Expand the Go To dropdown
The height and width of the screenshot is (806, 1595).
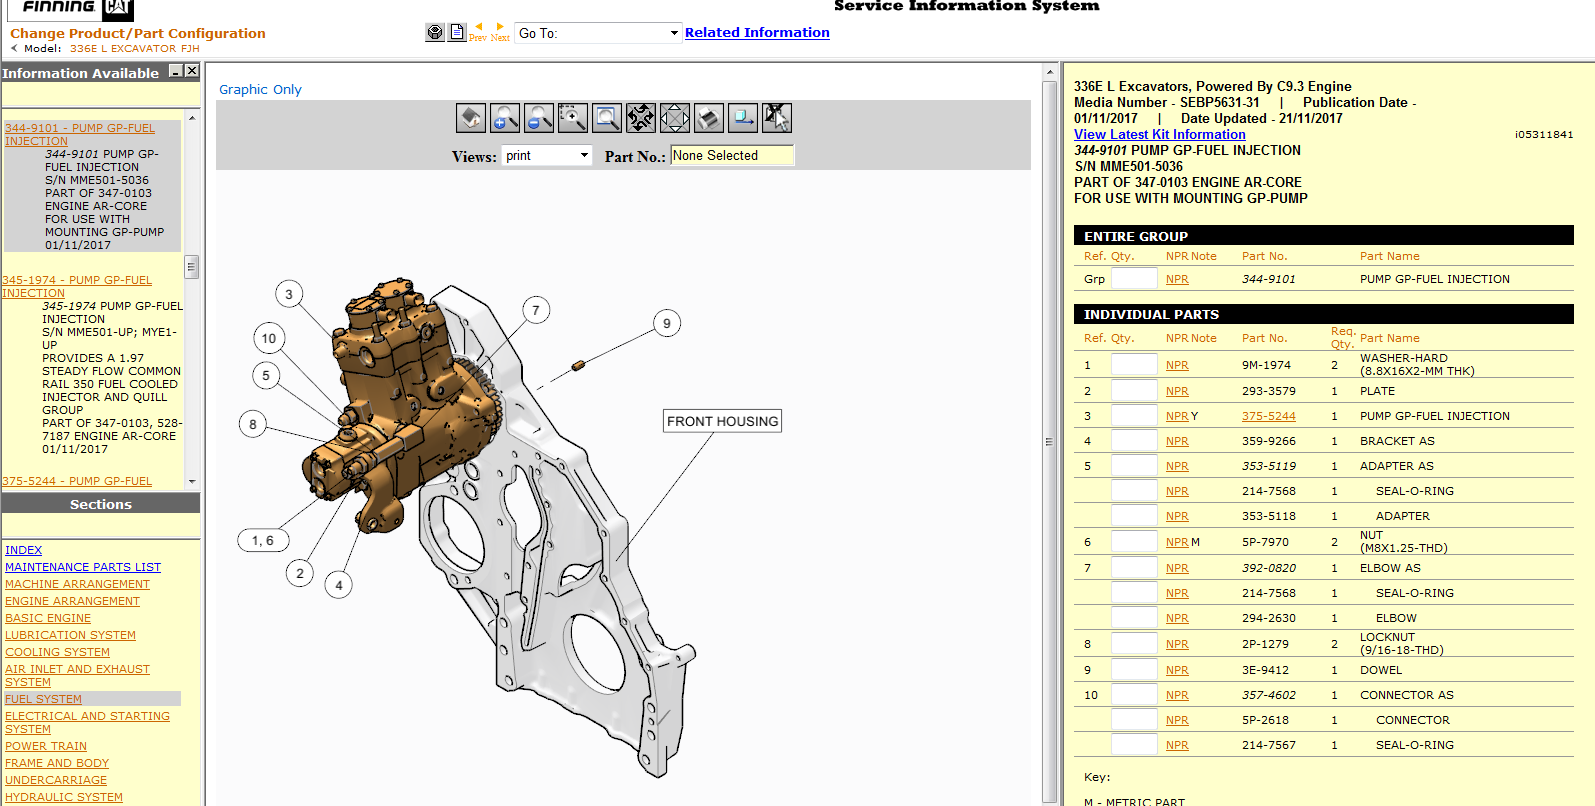[x=598, y=33]
